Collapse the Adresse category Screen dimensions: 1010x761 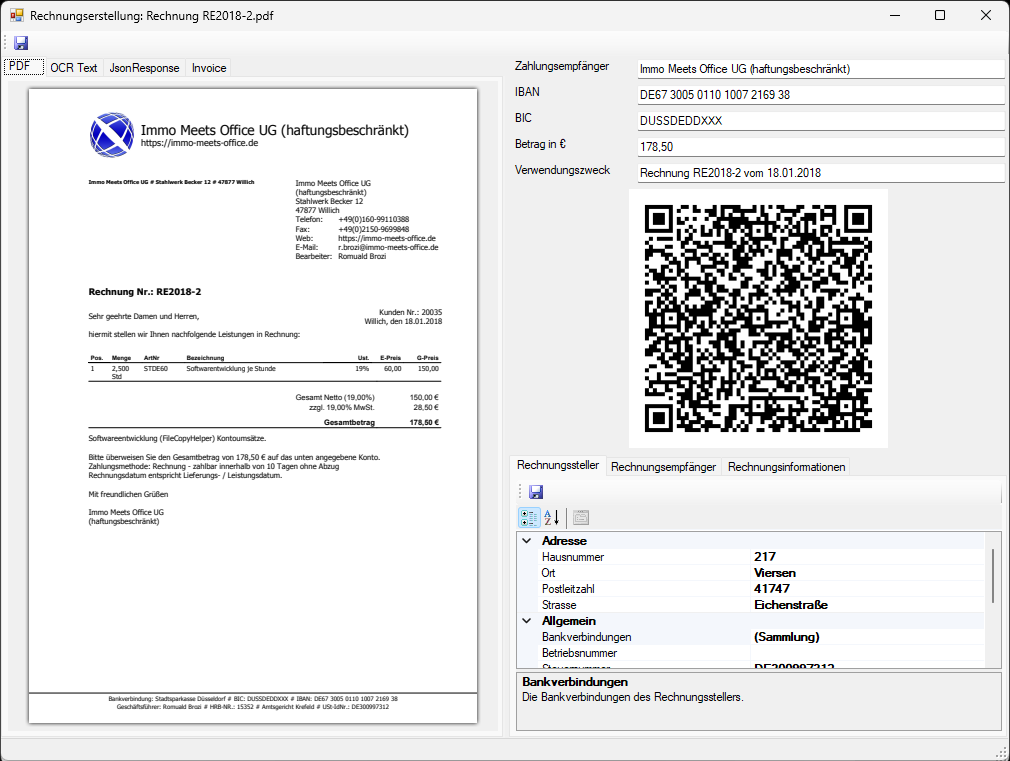pyautogui.click(x=527, y=541)
